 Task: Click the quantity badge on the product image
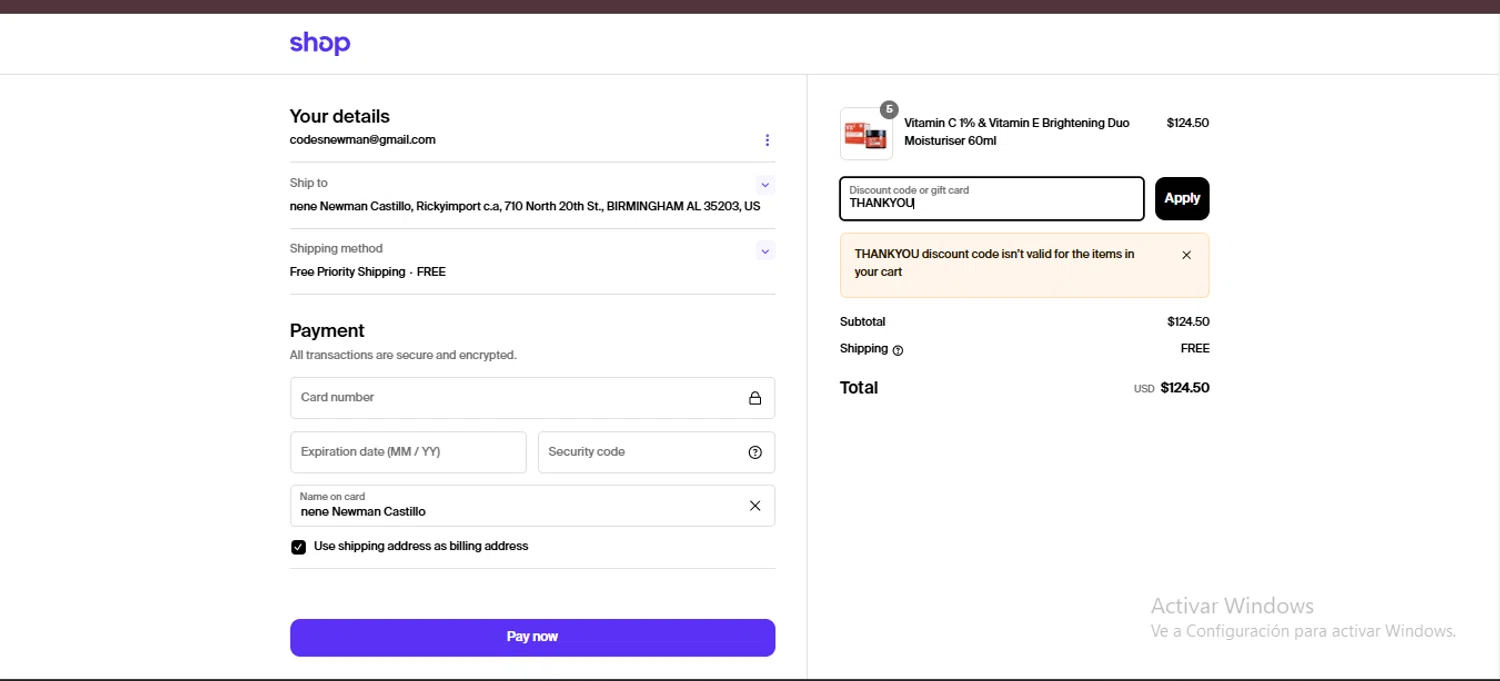pos(889,109)
